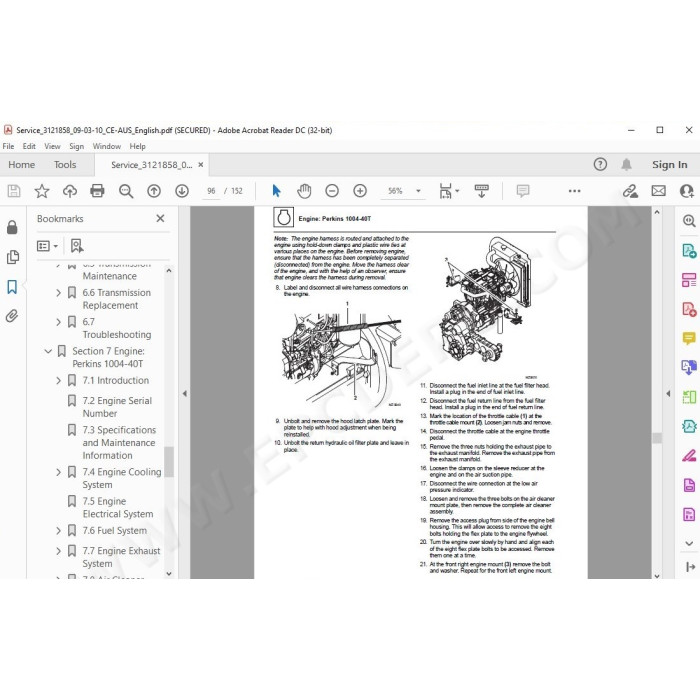Open 7.2 Engine Serial Number bookmark
The height and width of the screenshot is (700, 700).
coord(117,407)
